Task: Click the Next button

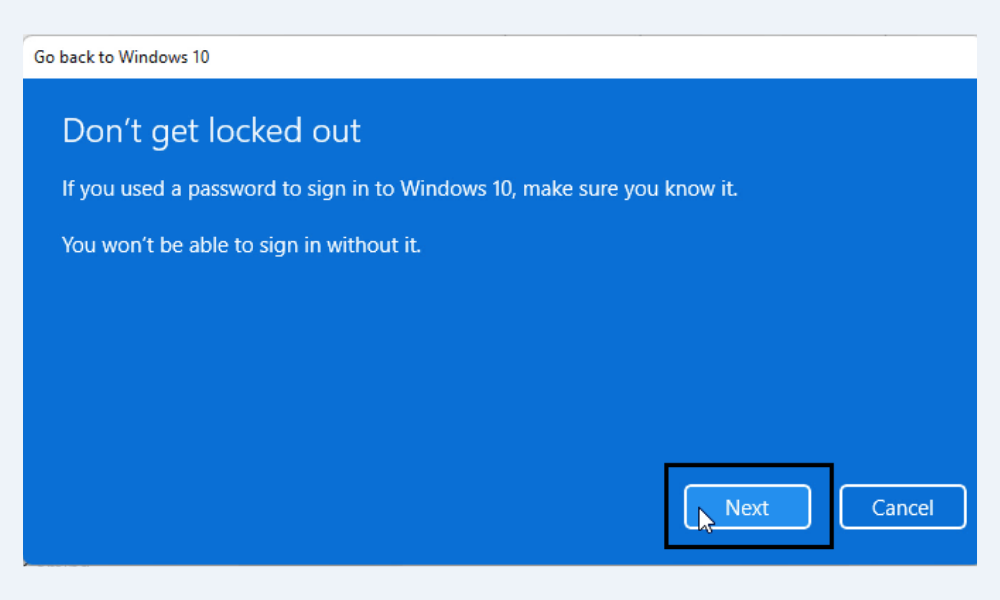Action: [747, 507]
